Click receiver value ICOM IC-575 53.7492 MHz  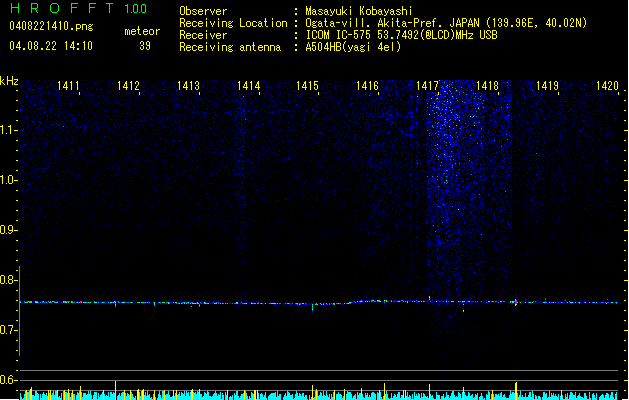click(x=401, y=35)
